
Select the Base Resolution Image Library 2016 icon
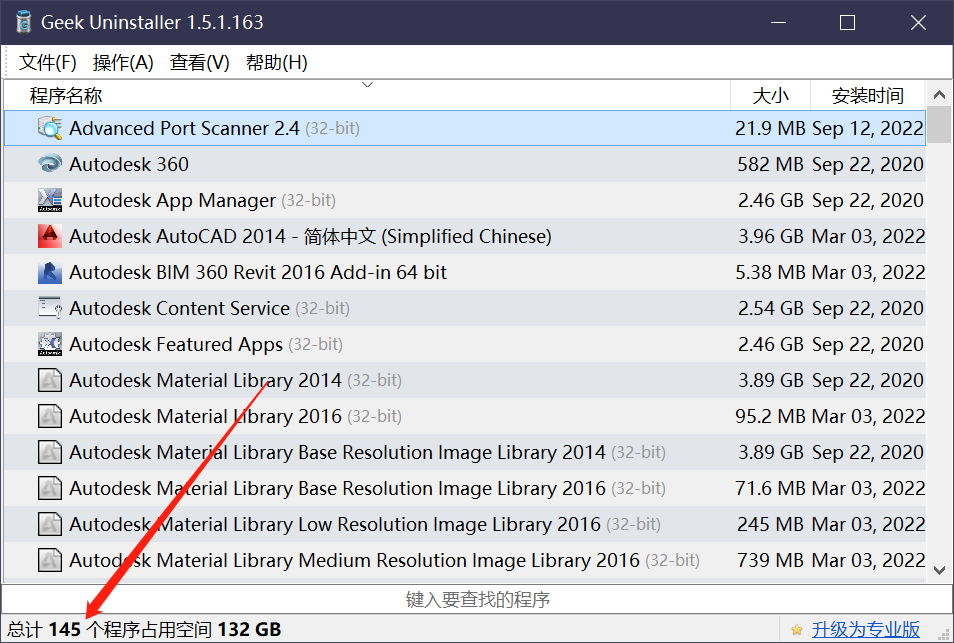coord(50,488)
